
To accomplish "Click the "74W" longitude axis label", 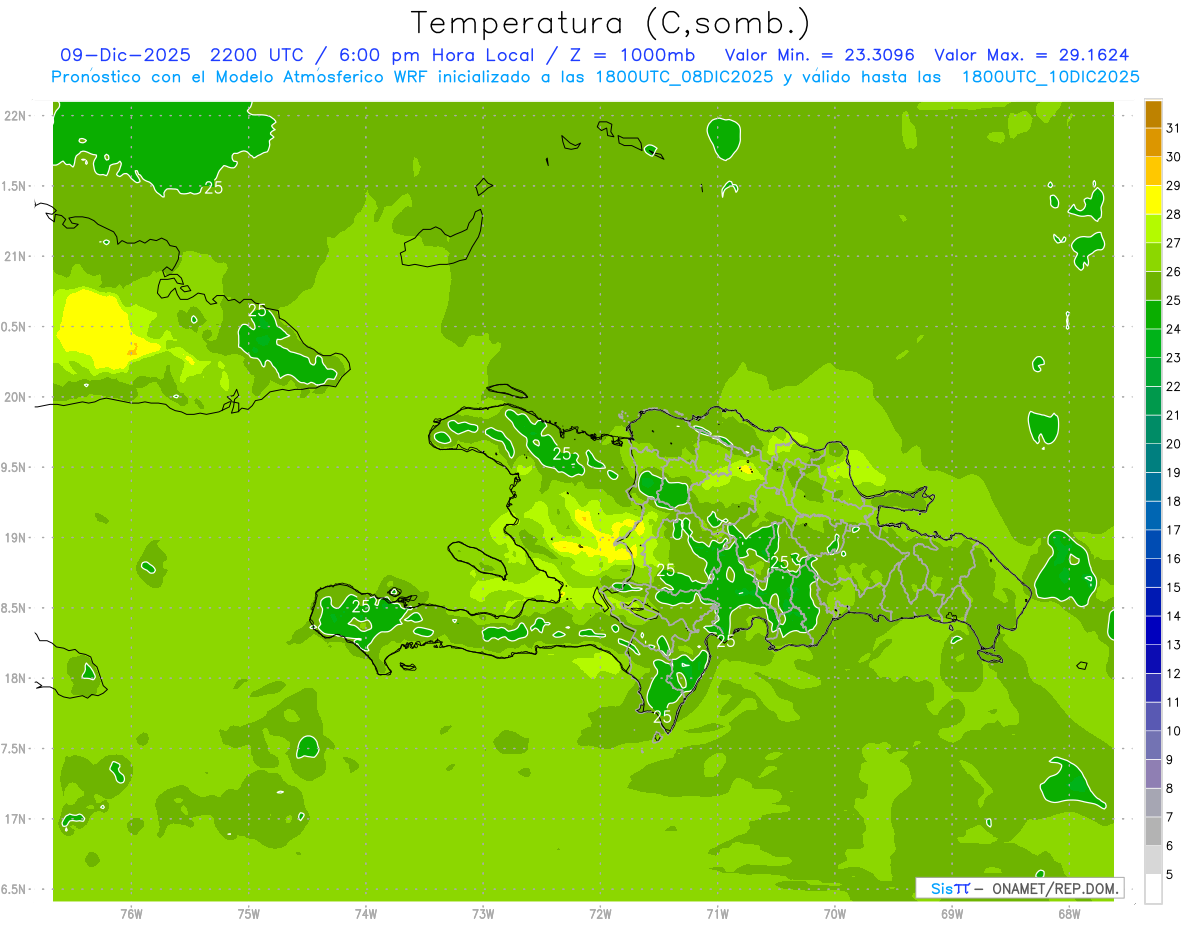I will 366,914.
